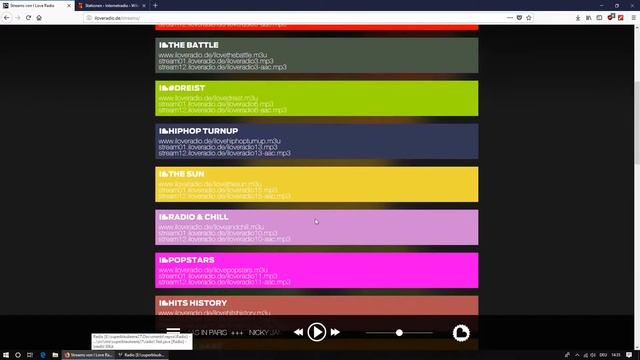Click the site info icon left of the URL

89,18
